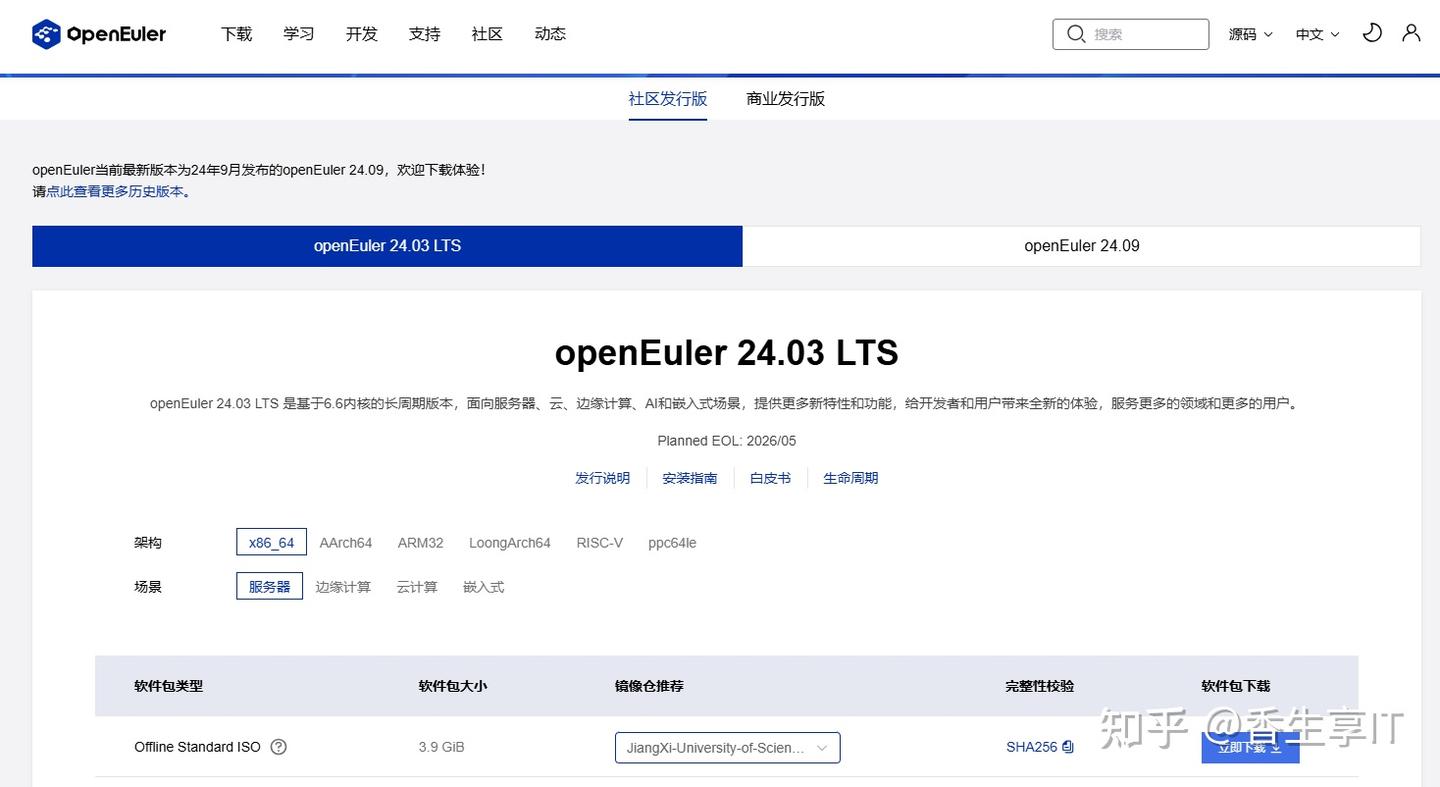The width and height of the screenshot is (1440, 787).
Task: Click the copy icon next to SHA256
Action: click(x=1067, y=746)
